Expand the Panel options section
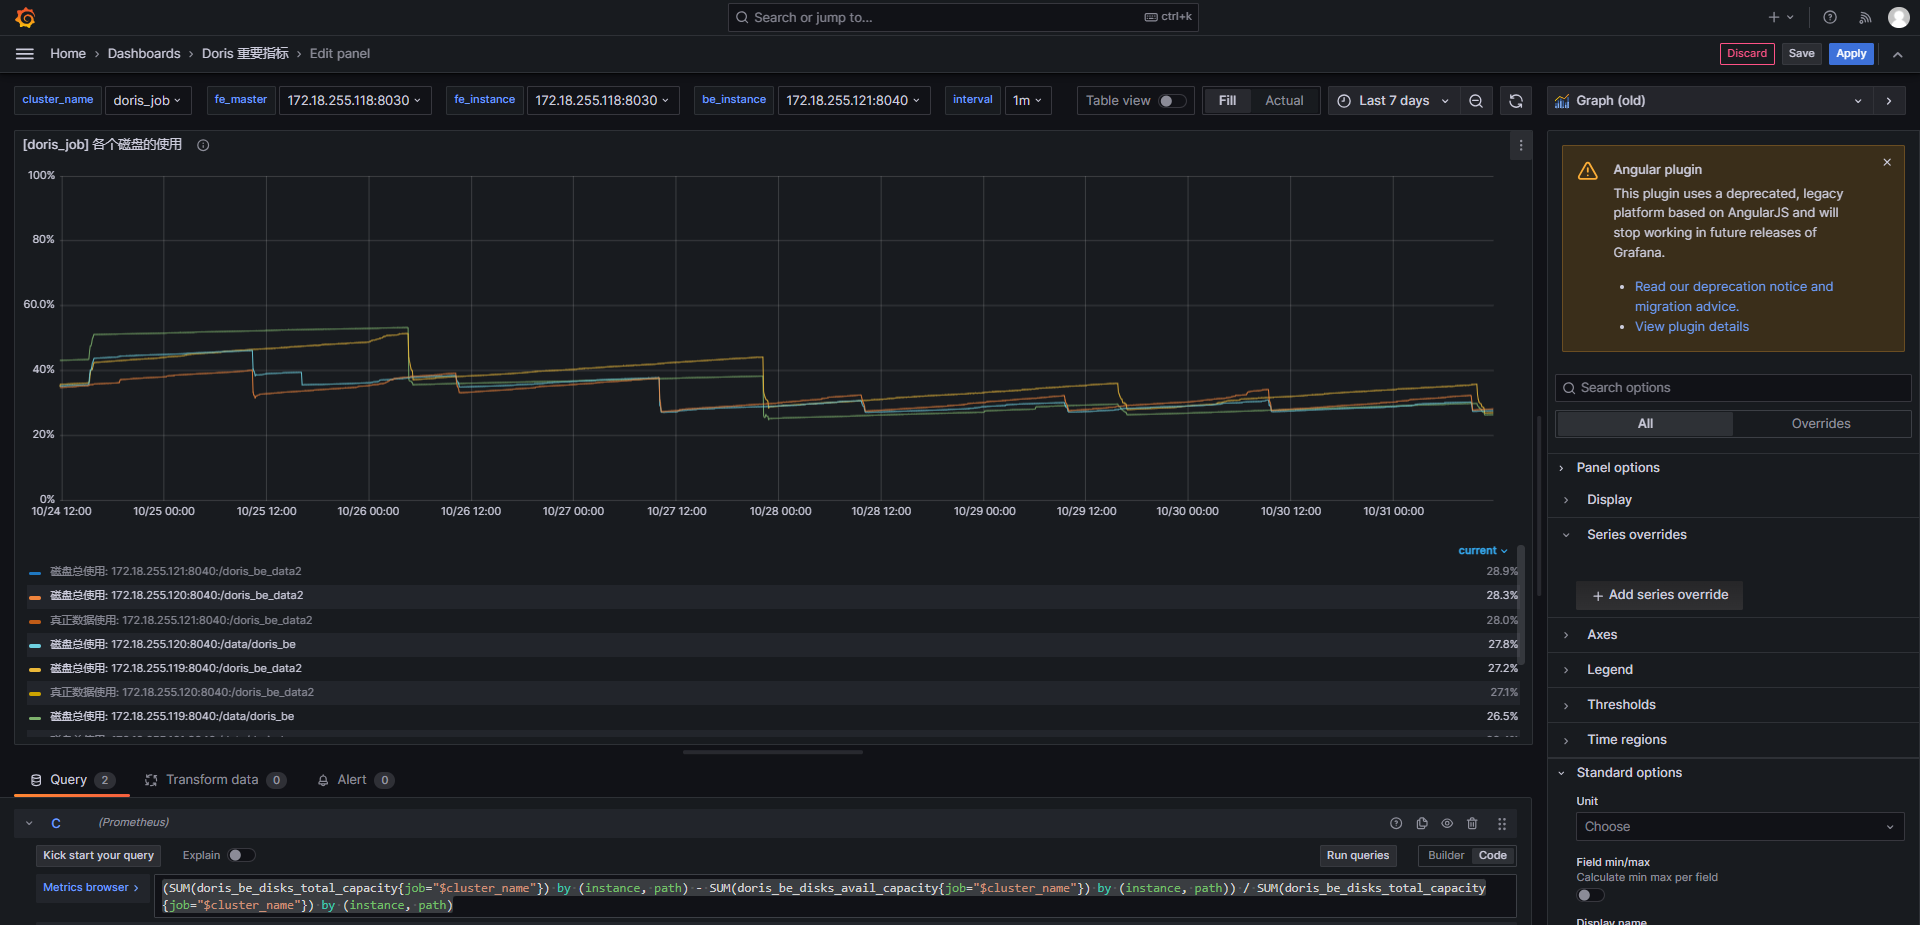The width and height of the screenshot is (1920, 925). (1617, 468)
